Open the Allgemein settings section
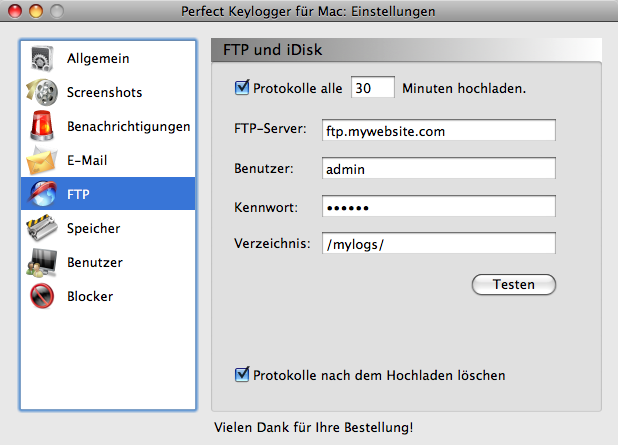Screen dimensions: 618x445 tap(98, 58)
